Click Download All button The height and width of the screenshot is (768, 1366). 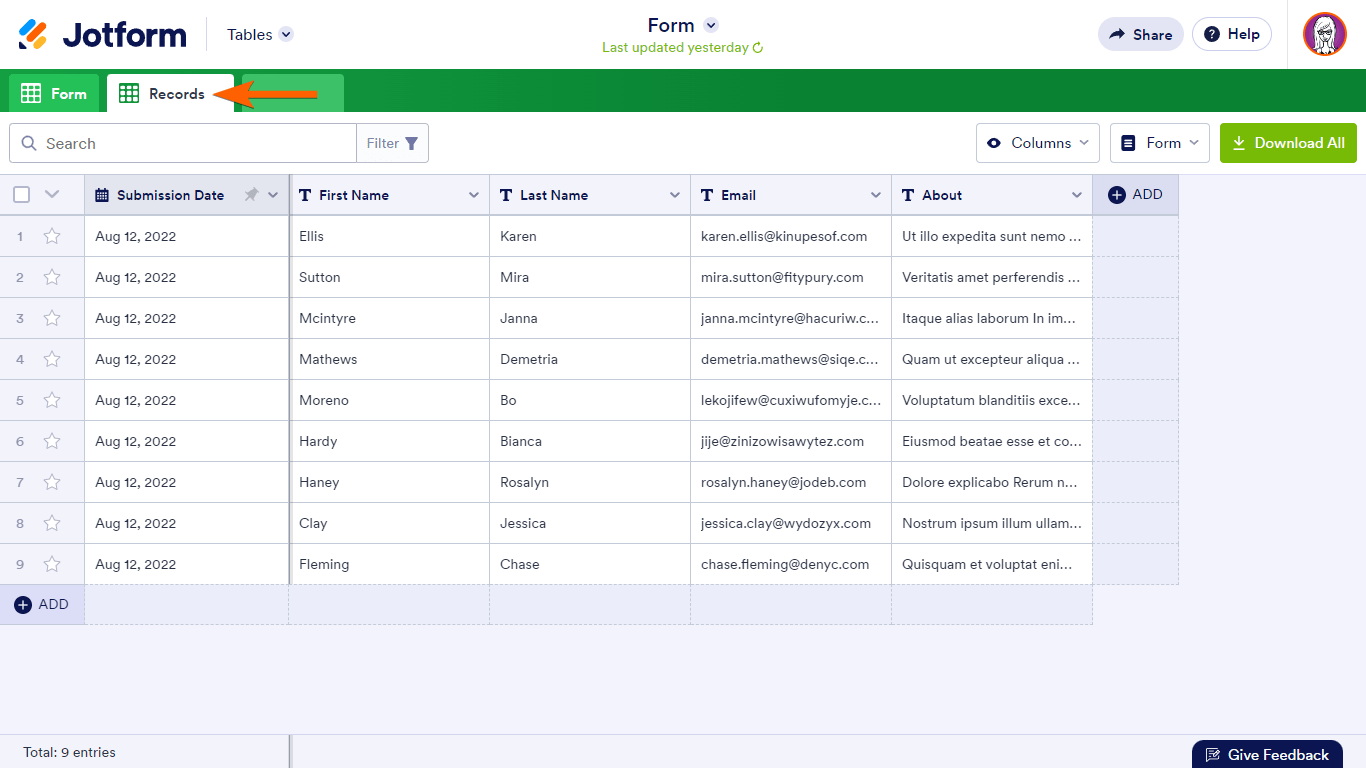tap(1288, 143)
